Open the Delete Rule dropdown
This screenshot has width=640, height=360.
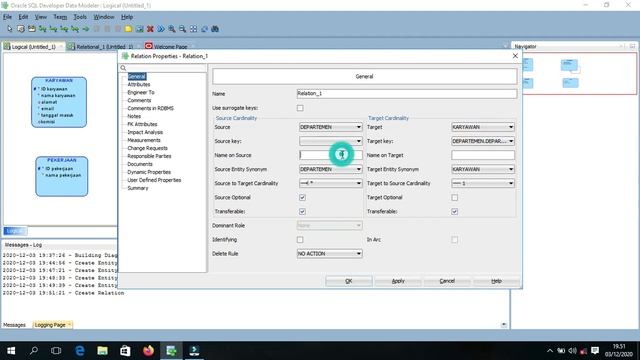tap(330, 254)
